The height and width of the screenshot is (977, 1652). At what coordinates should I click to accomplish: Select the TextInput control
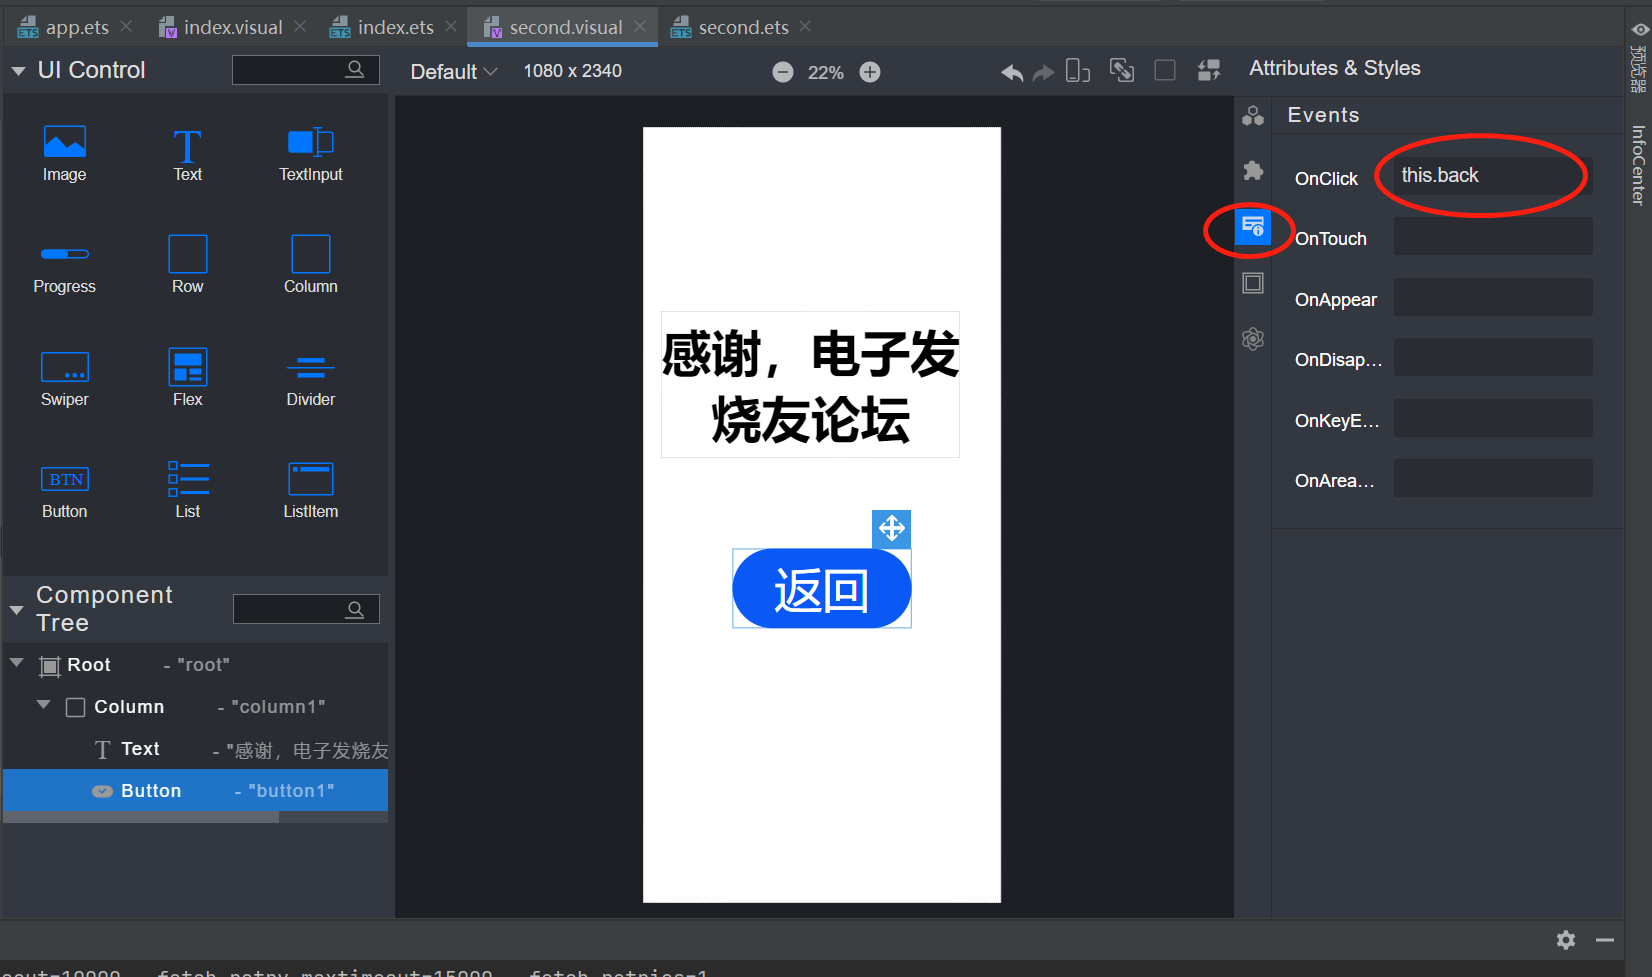(x=310, y=154)
